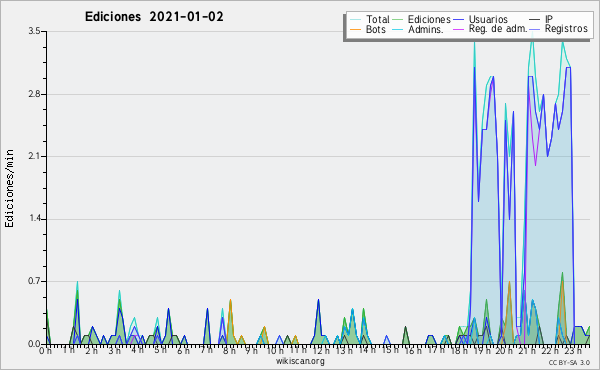Click the 0.0 y-axis value
Screen dimensions: 600x370
[34, 344]
